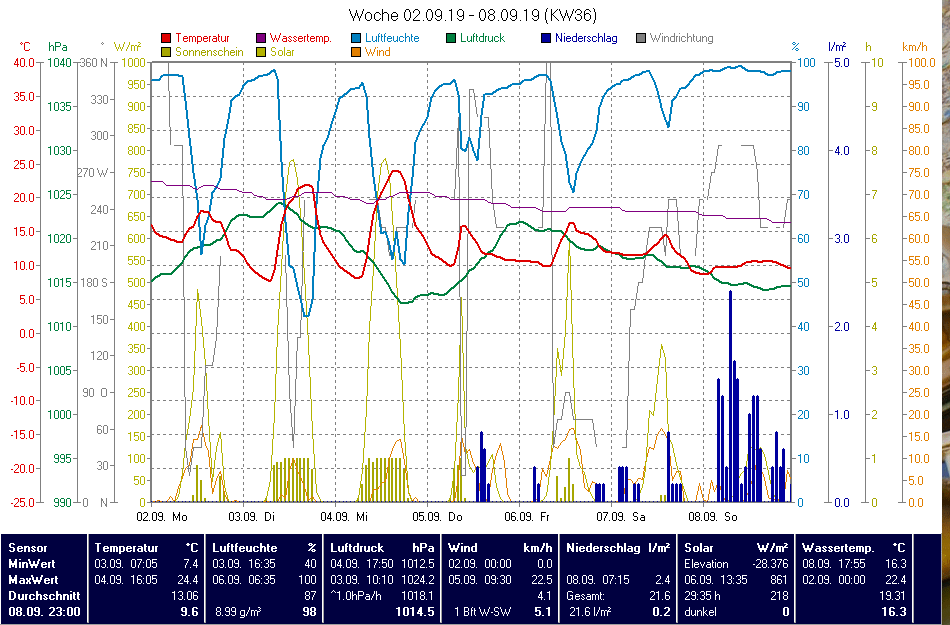950x625 pixels.
Task: Click the minimum pressure value 1012.5
Action: pos(418,564)
